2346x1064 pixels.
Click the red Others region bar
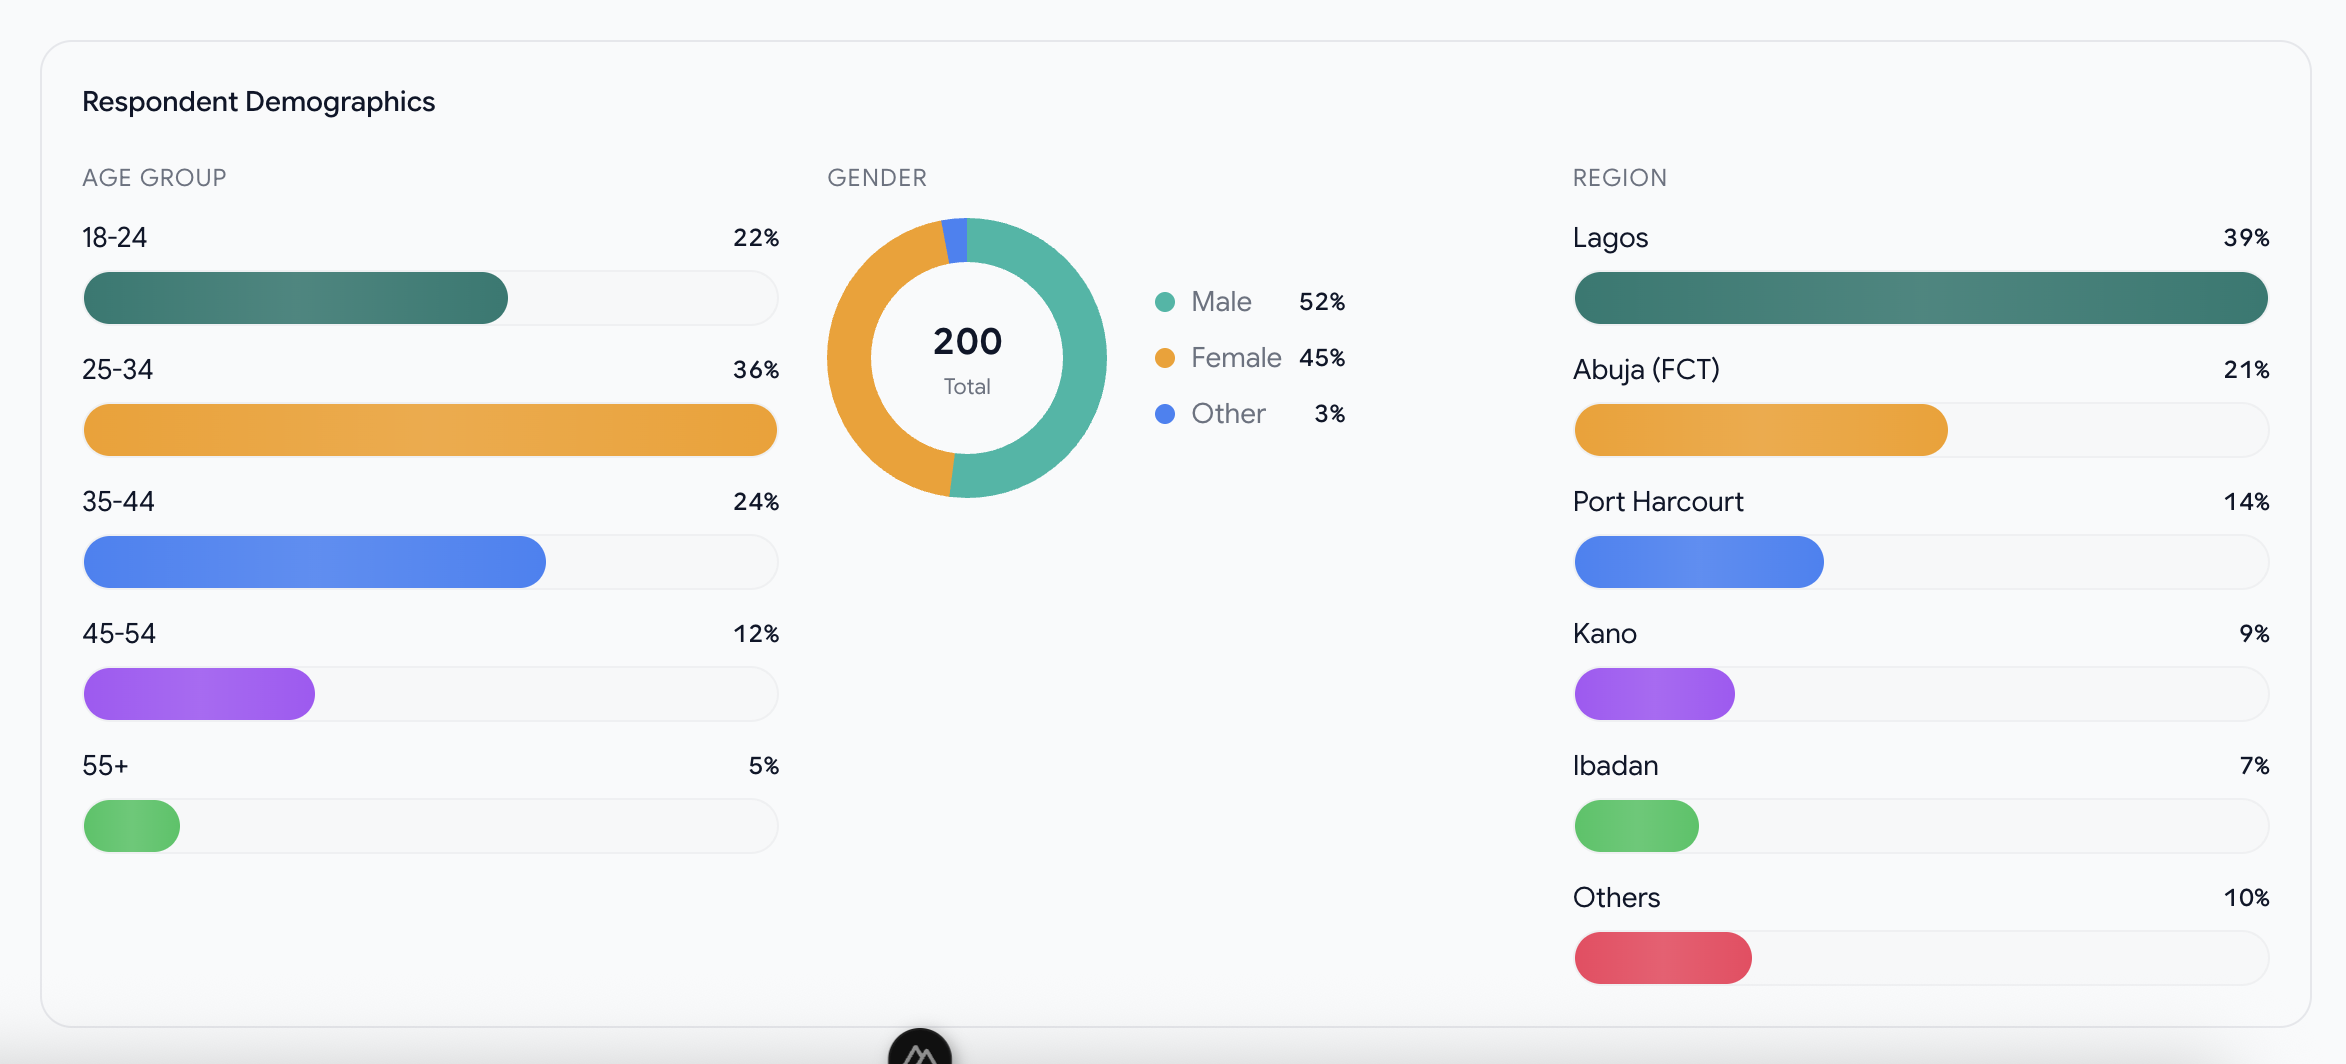[1662, 958]
